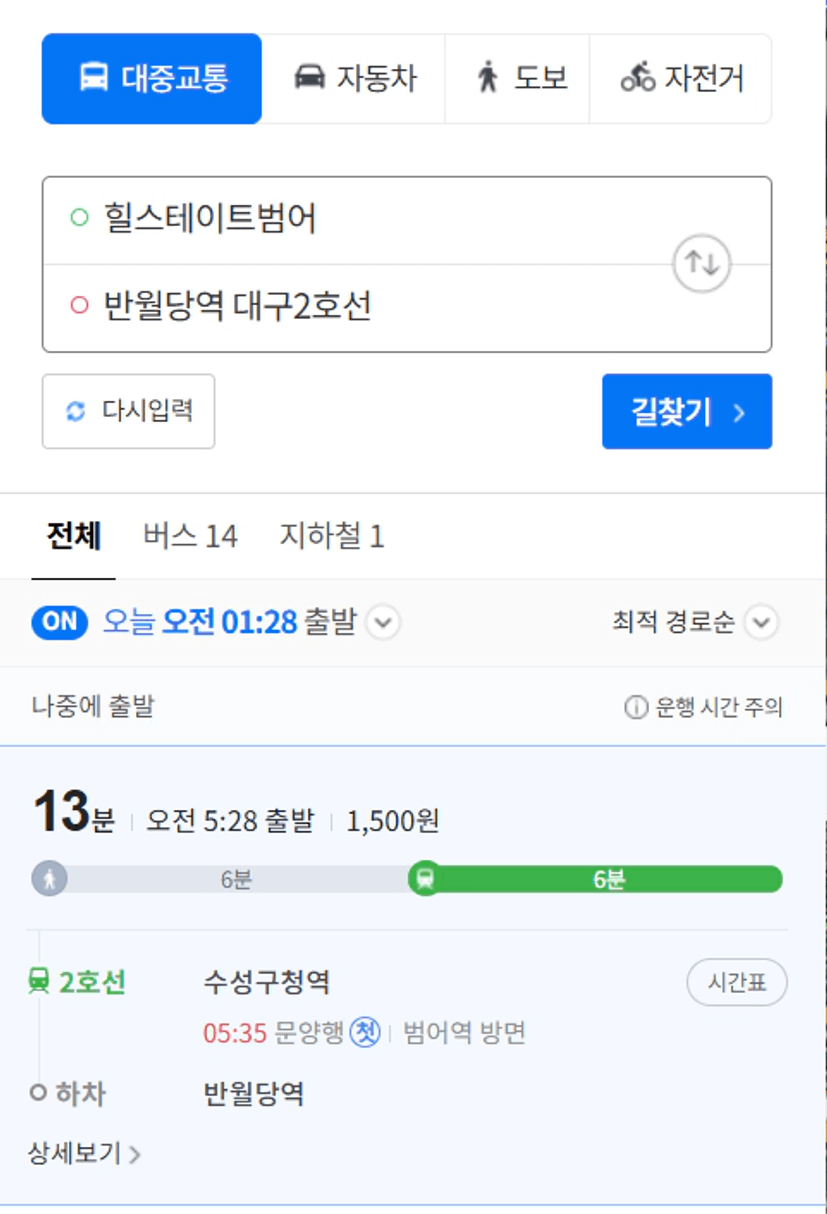The height and width of the screenshot is (1214, 827).
Task: Click the green subway icon on route bar
Action: (425, 879)
